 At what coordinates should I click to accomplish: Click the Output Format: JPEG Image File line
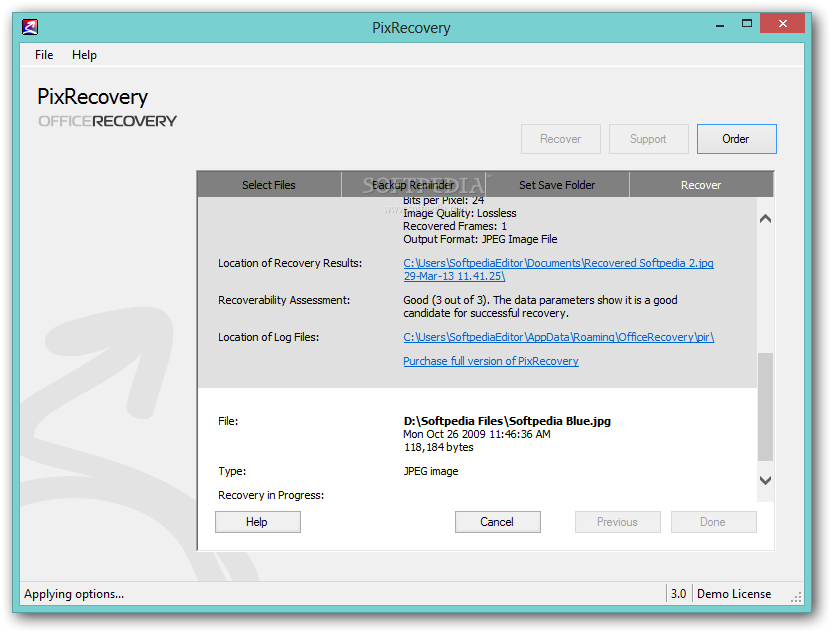[x=480, y=239]
